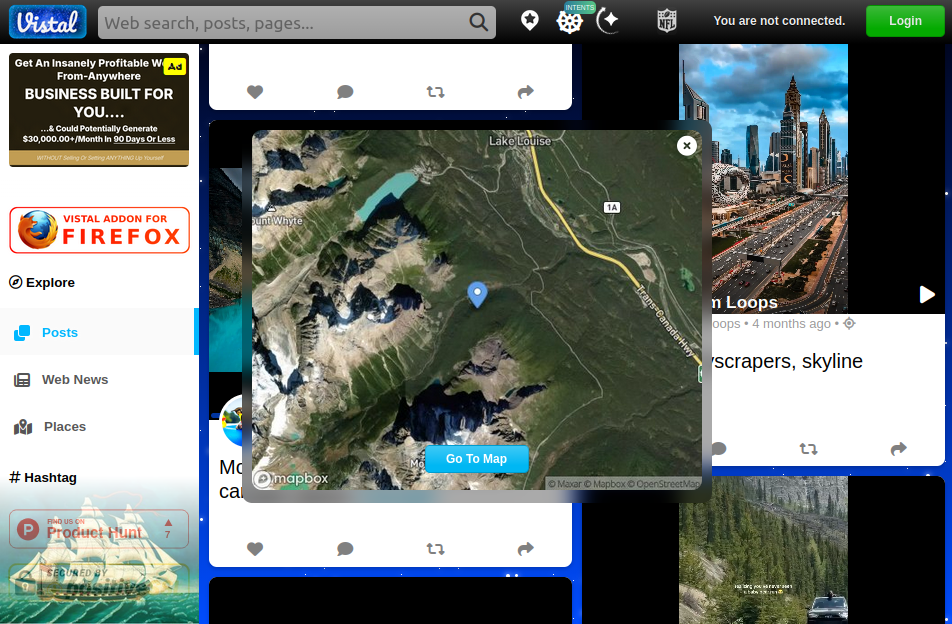952x624 pixels.
Task: Open comments via the speech bubble icon
Action: click(345, 548)
